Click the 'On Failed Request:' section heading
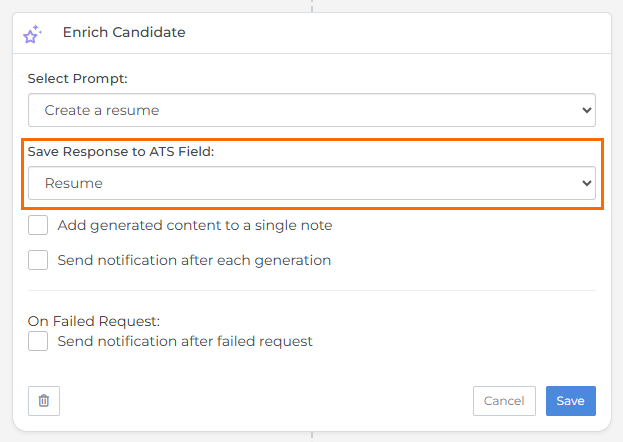 94,321
